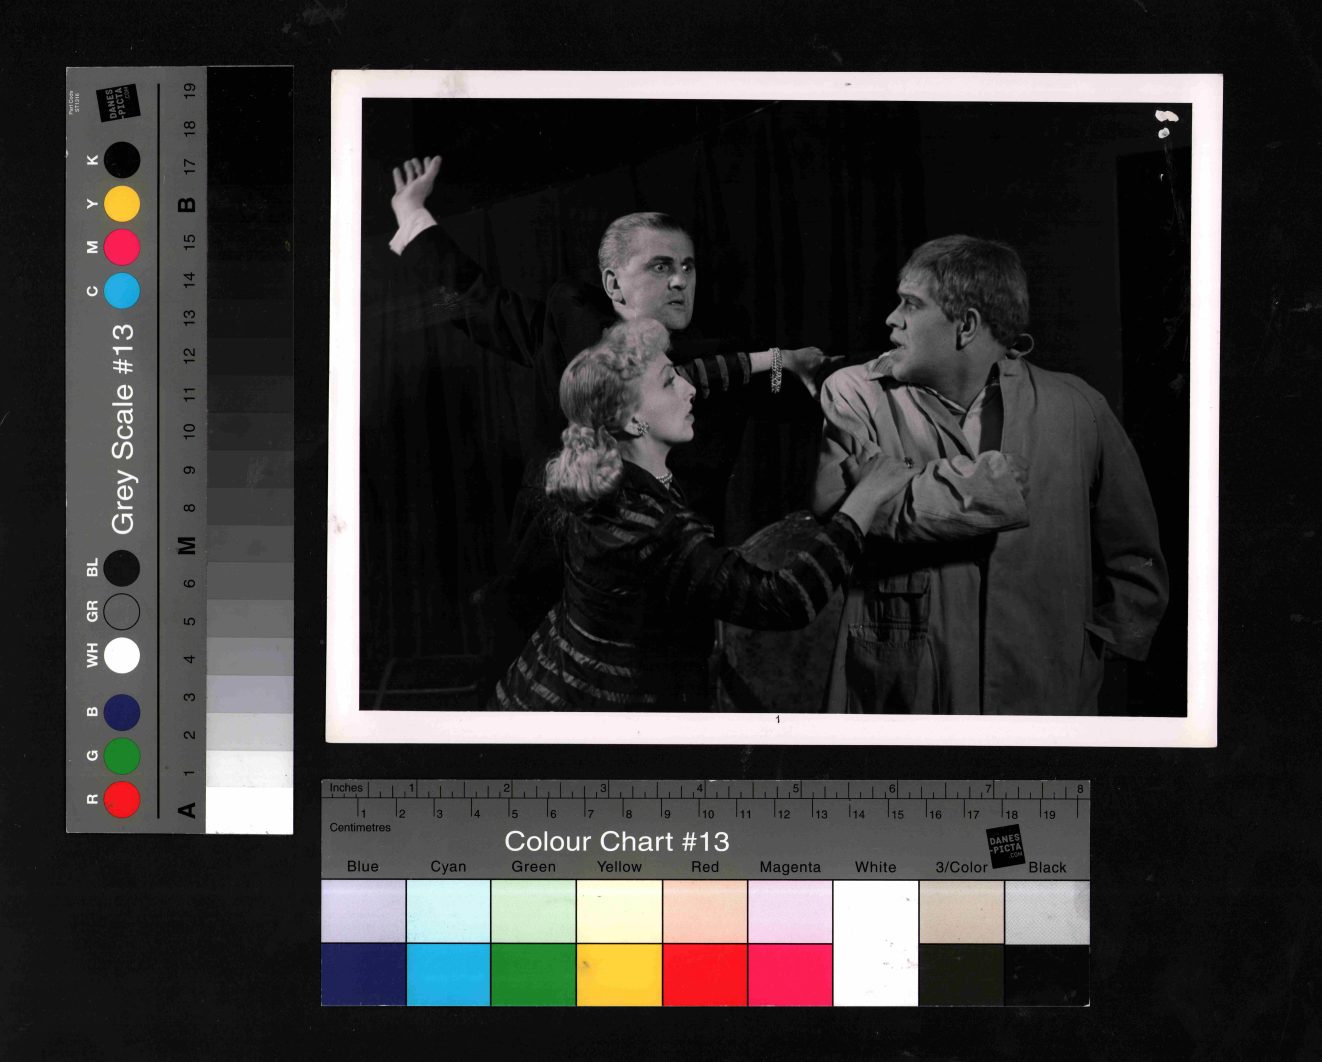Click the red circle labeled R
The image size is (1322, 1062).
(122, 799)
